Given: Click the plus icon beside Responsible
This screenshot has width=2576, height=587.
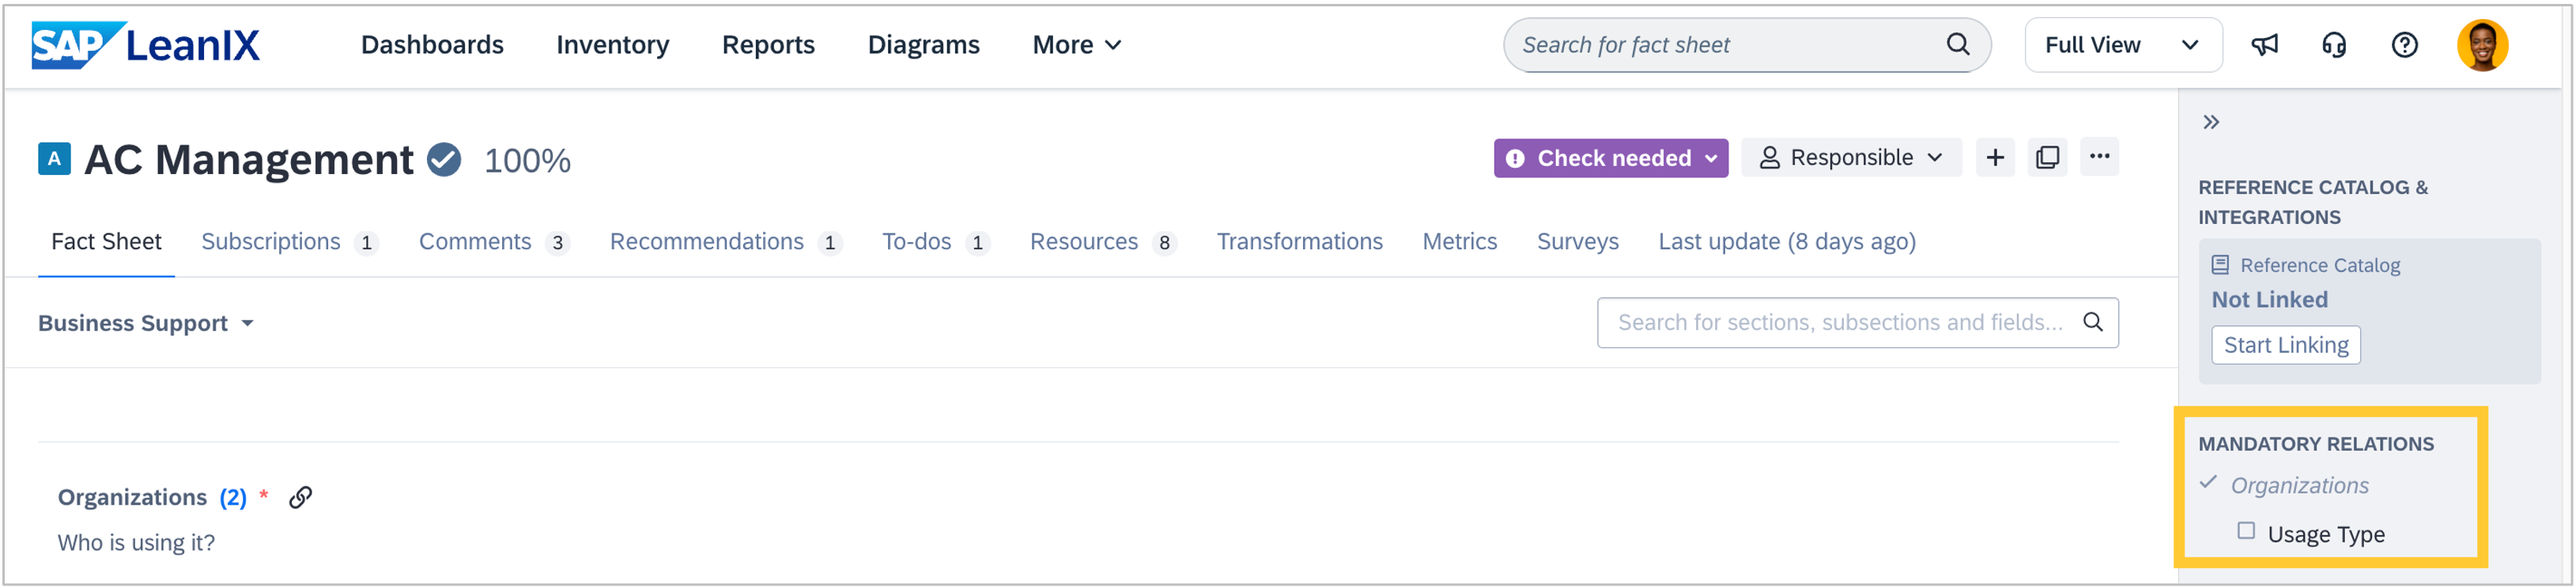Looking at the screenshot, I should click(1994, 158).
